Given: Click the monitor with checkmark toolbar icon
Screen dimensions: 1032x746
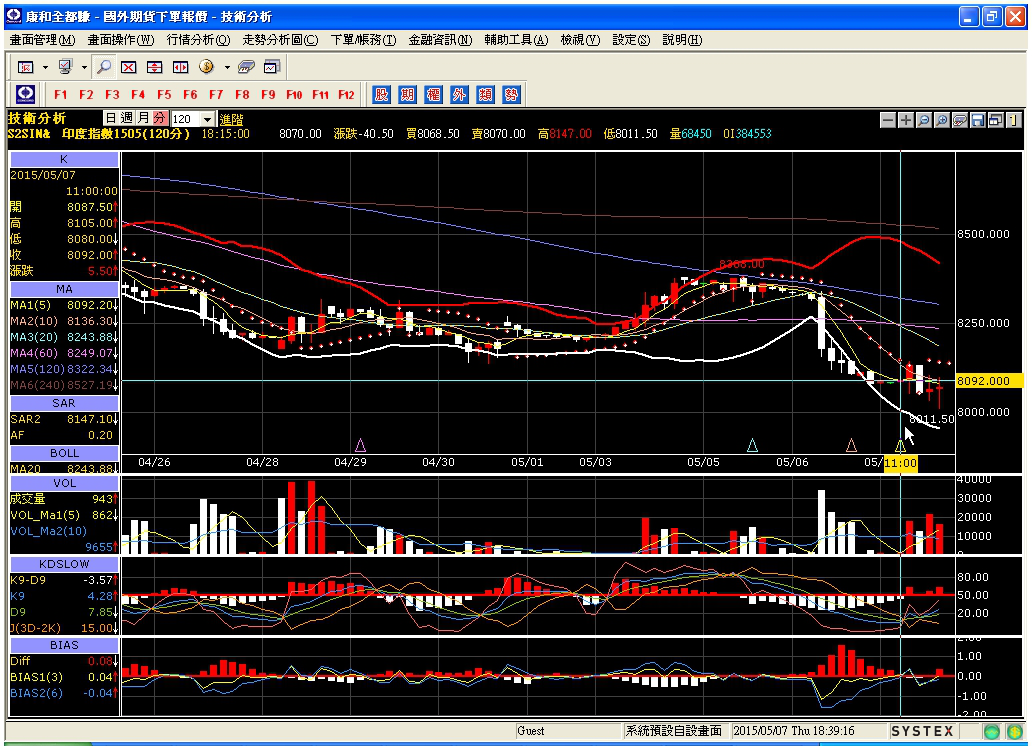Looking at the screenshot, I should coord(65,67).
